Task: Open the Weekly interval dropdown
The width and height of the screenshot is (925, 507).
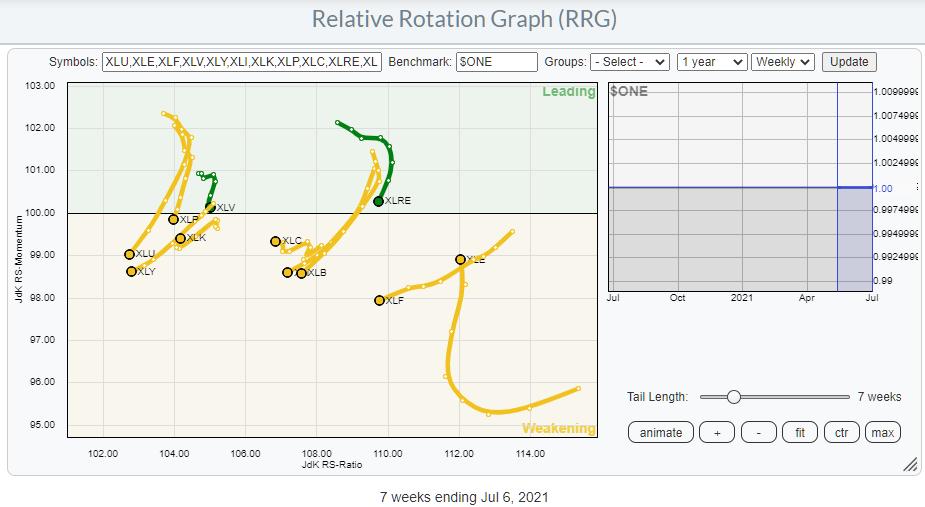Action: (783, 62)
